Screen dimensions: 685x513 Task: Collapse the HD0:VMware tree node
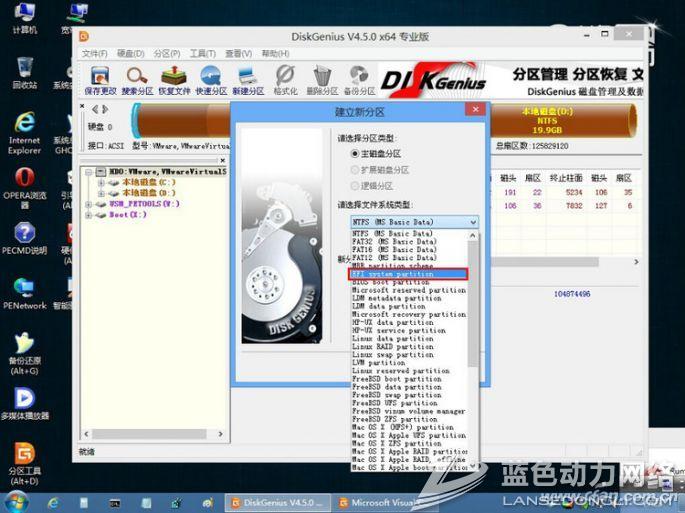(x=88, y=172)
